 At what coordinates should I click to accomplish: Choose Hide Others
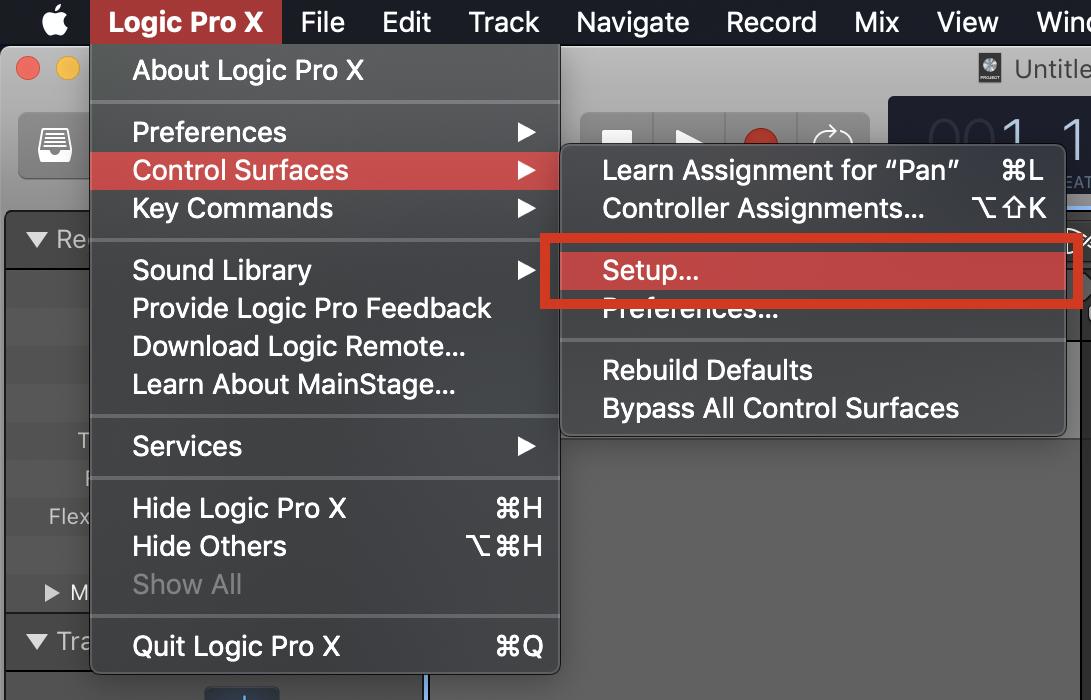tap(325, 546)
